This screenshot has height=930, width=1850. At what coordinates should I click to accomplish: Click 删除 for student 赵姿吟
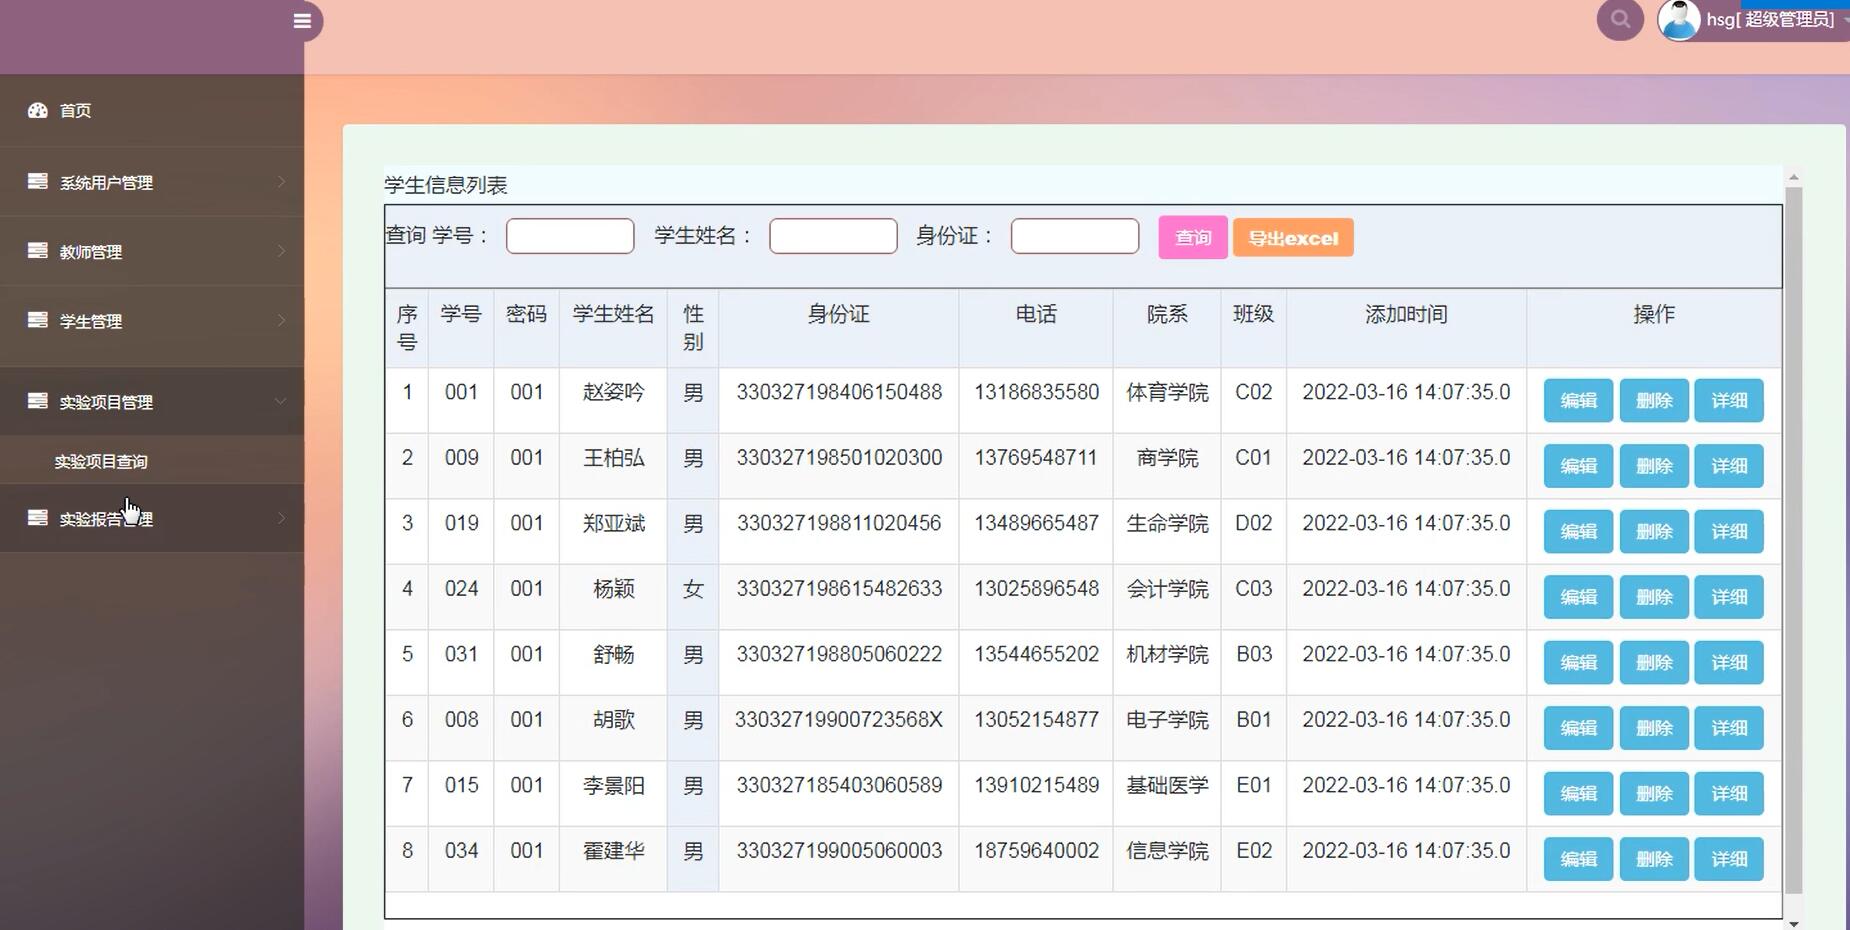point(1654,400)
